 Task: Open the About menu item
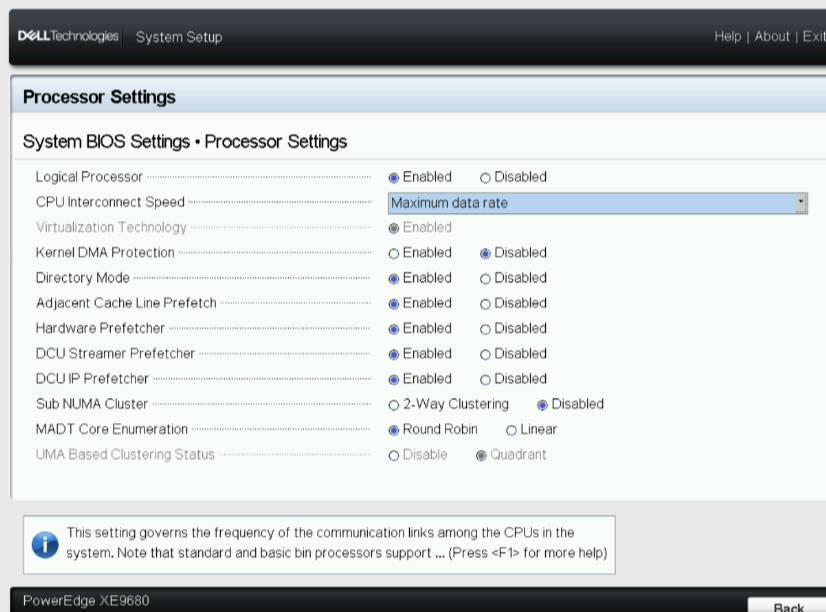point(772,36)
